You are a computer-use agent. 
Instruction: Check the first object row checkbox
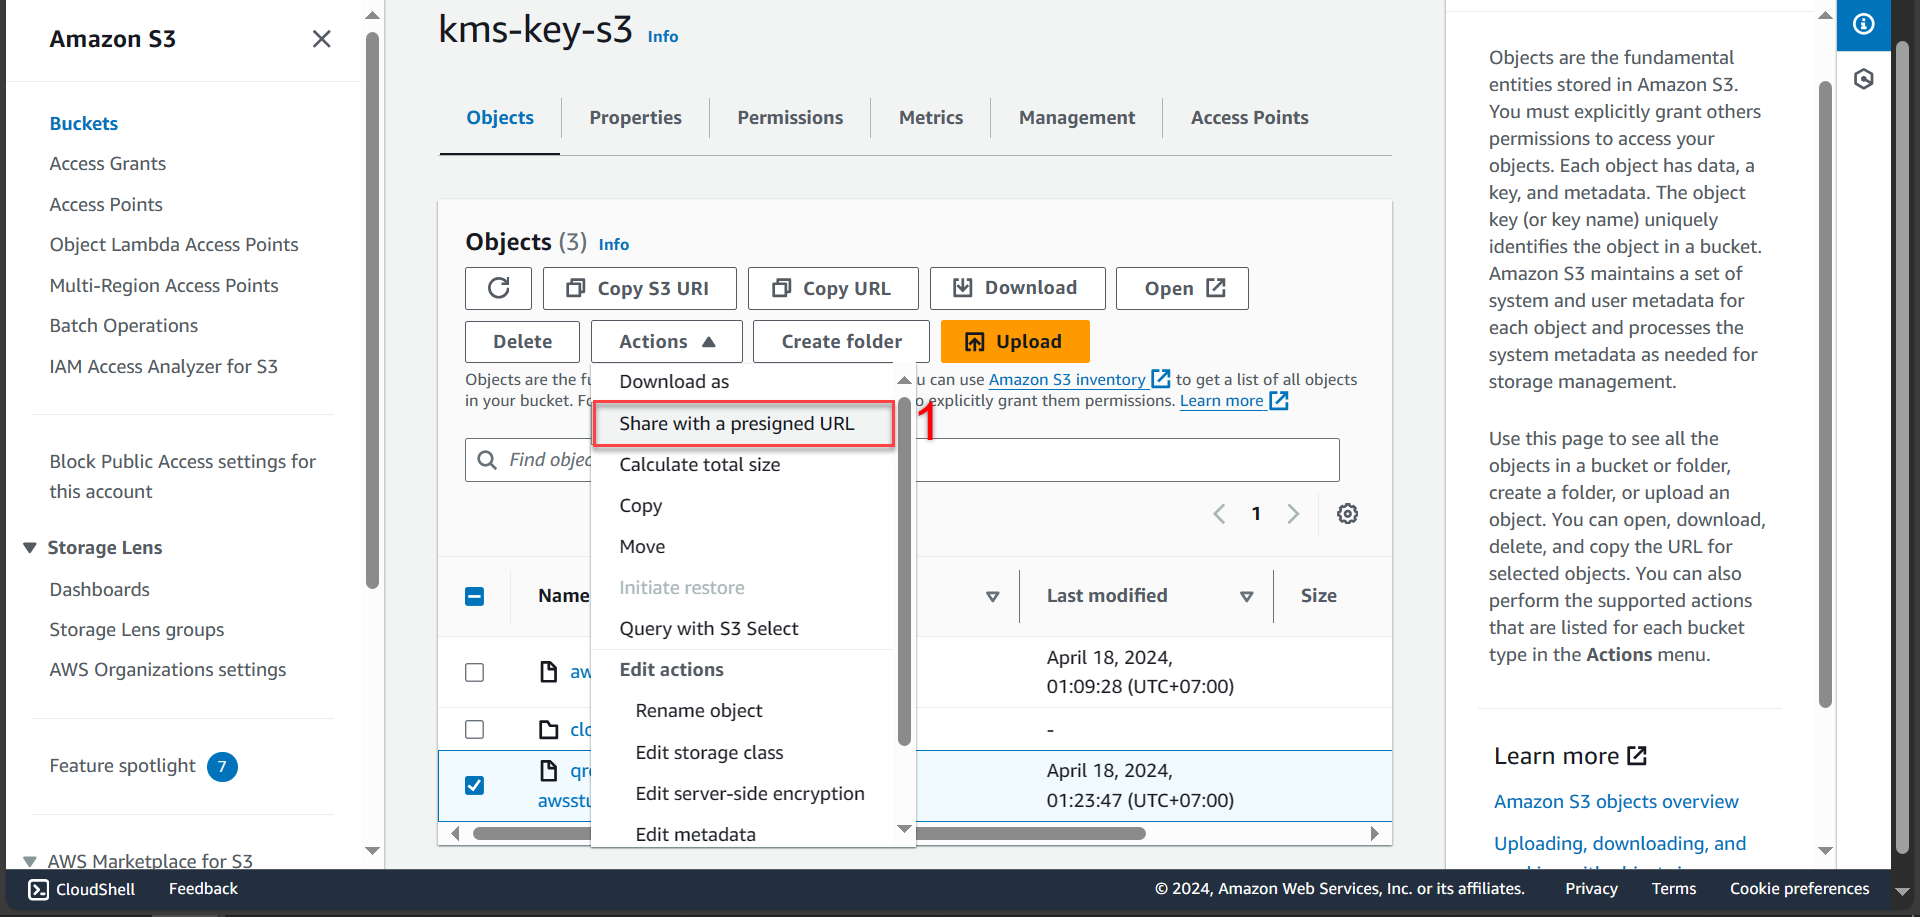[475, 672]
